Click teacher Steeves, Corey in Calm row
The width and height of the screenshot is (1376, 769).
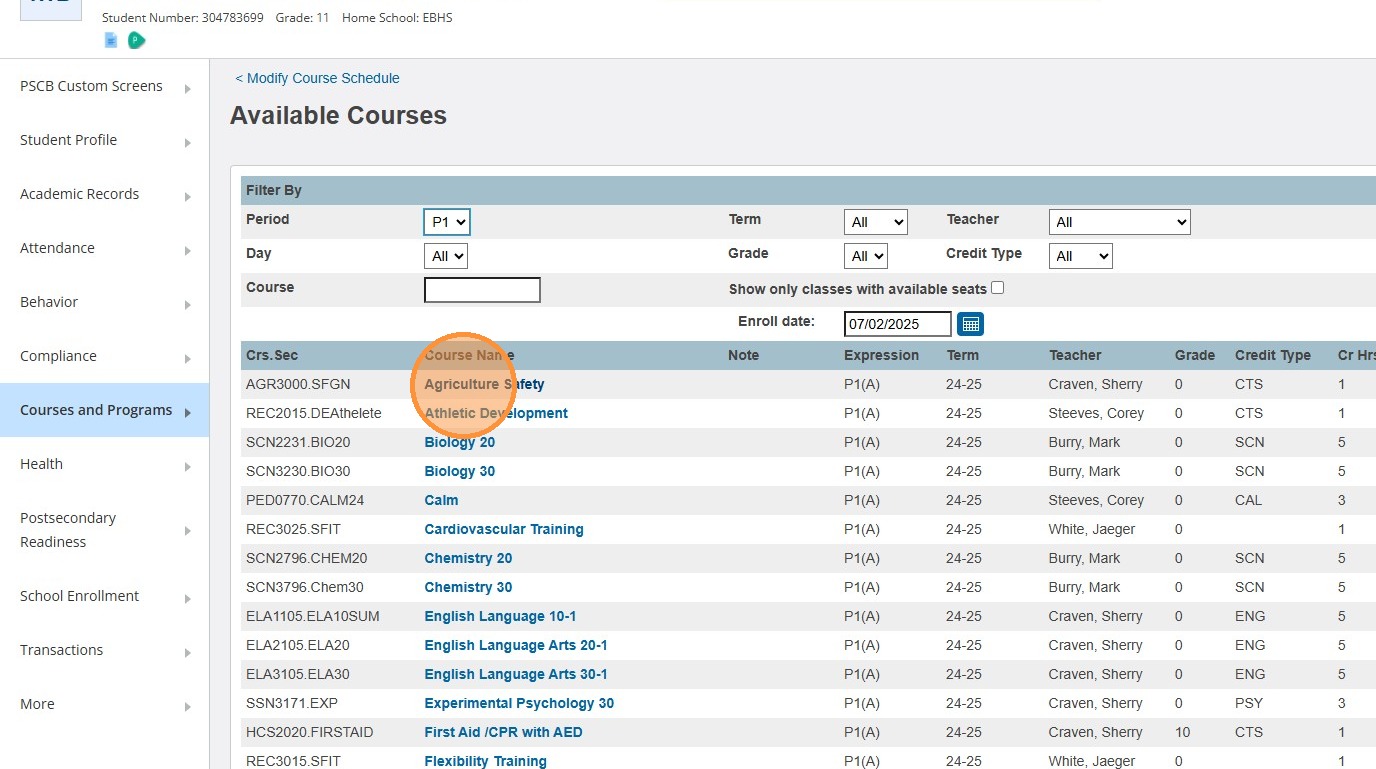click(1096, 500)
